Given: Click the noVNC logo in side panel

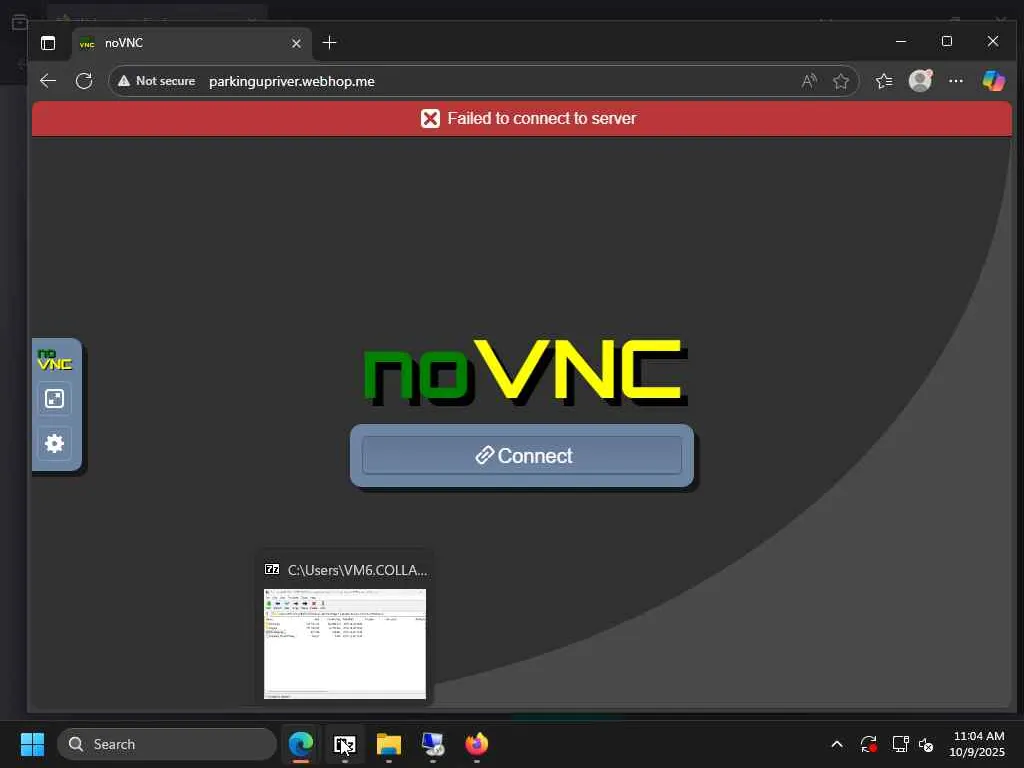Looking at the screenshot, I should click(x=55, y=360).
